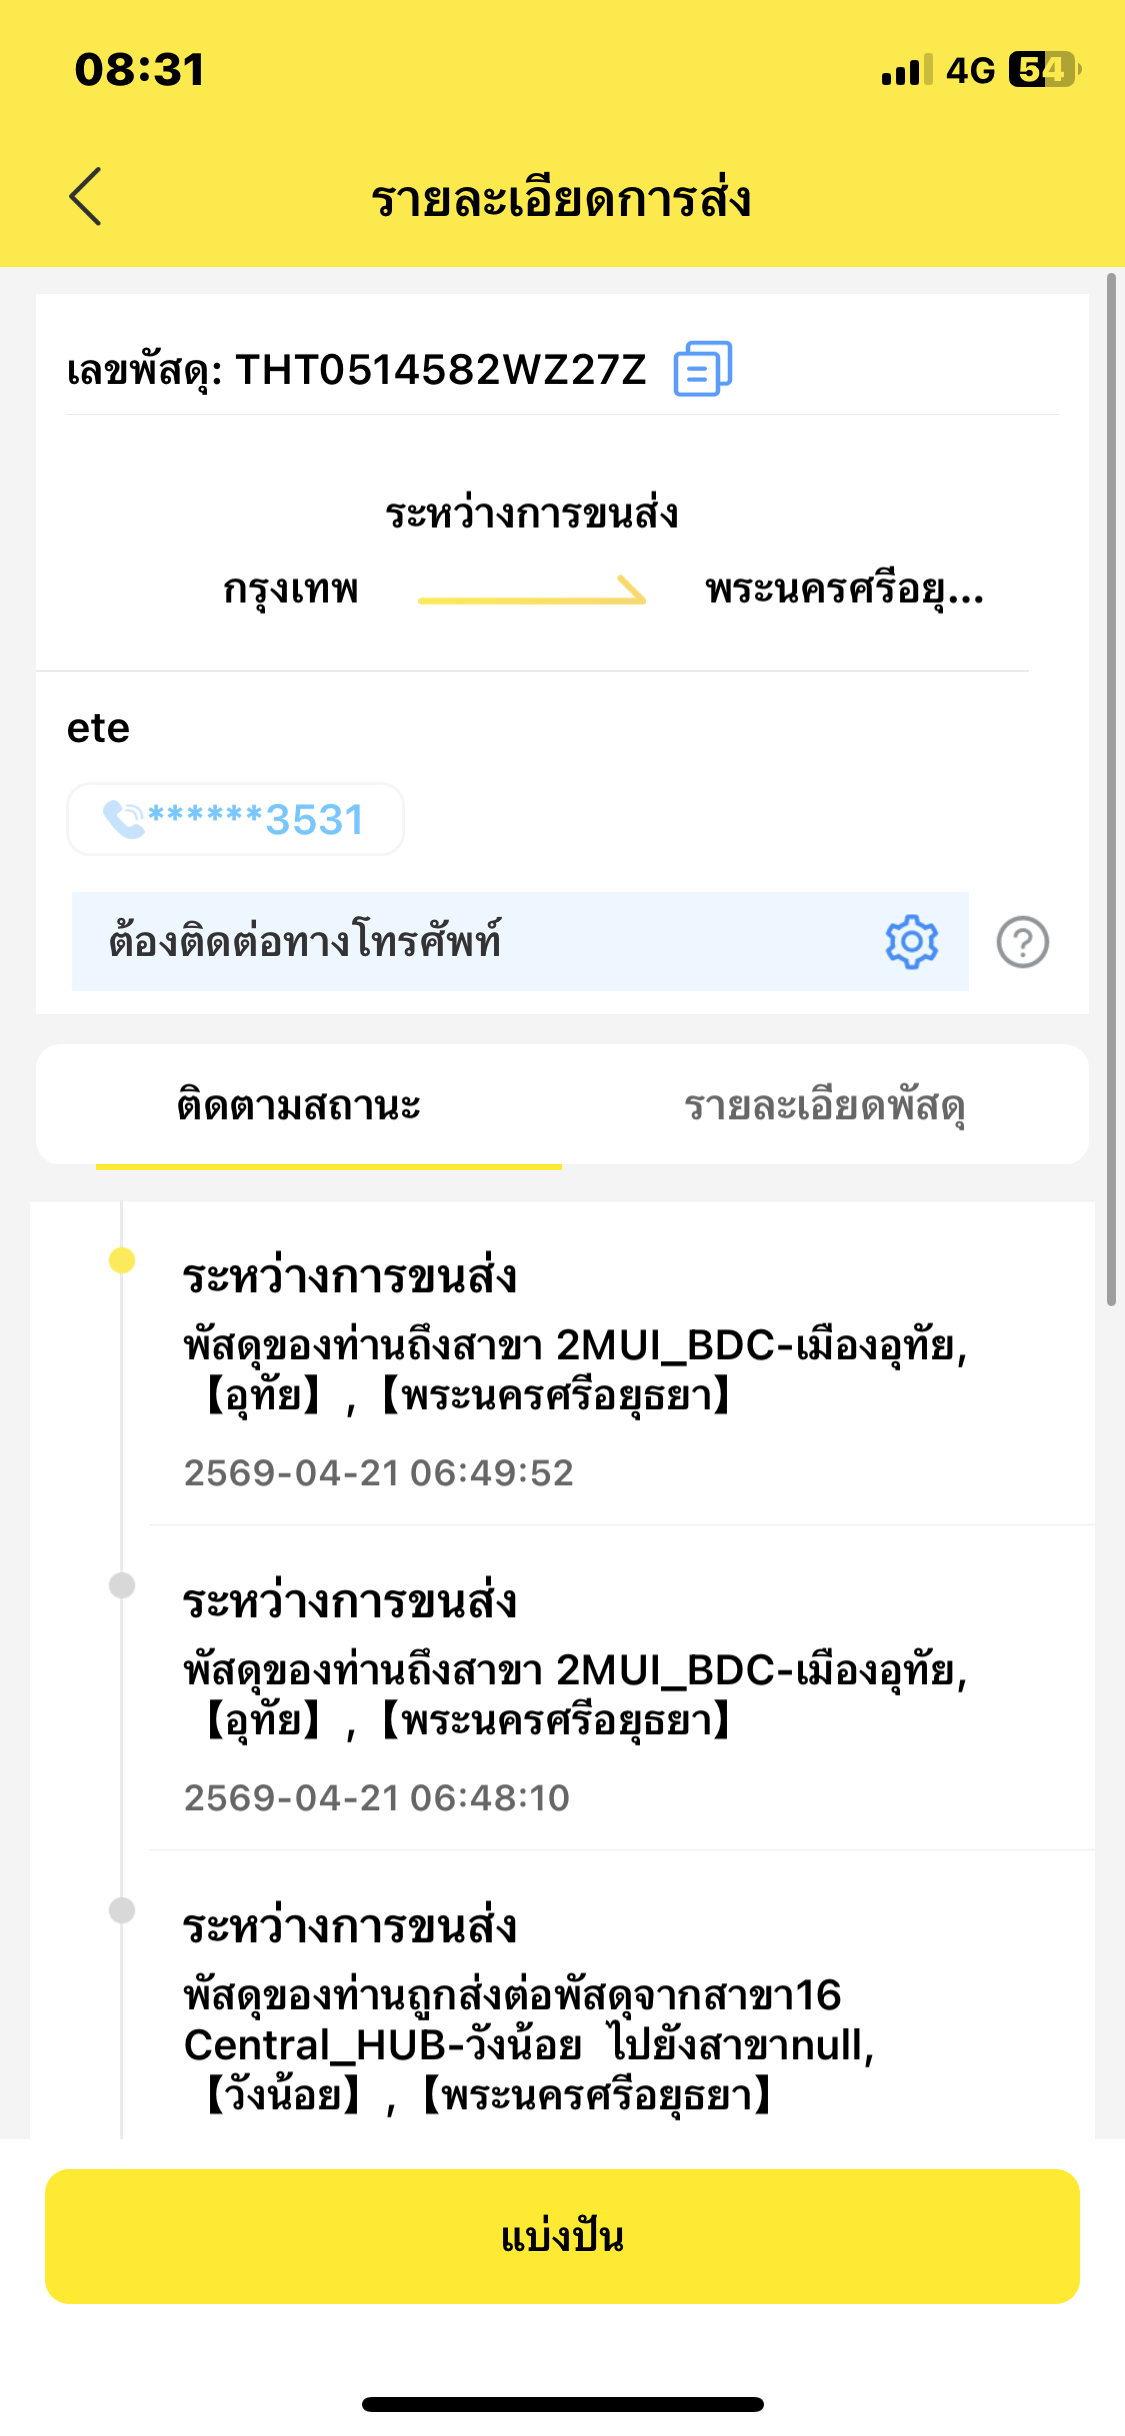1125x2436 pixels.
Task: Tap the grey dot for 06:48:10 entry
Action: (x=122, y=1585)
